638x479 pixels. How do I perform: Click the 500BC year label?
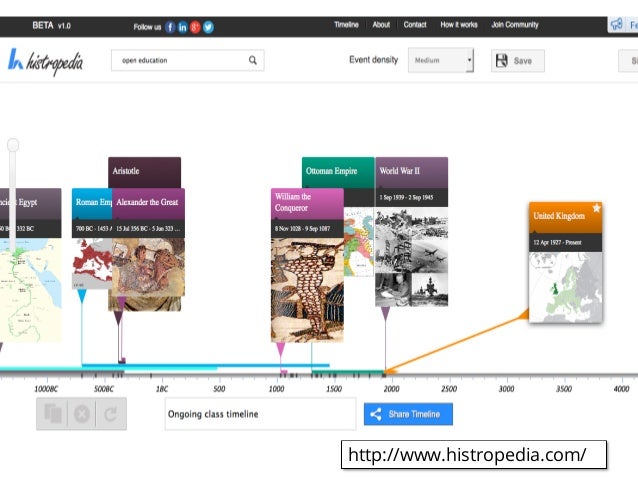point(104,389)
